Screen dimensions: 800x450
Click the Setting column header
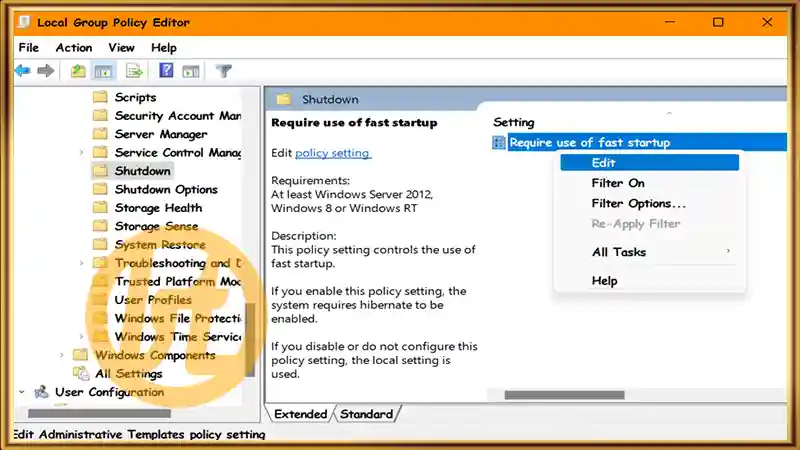tap(514, 122)
